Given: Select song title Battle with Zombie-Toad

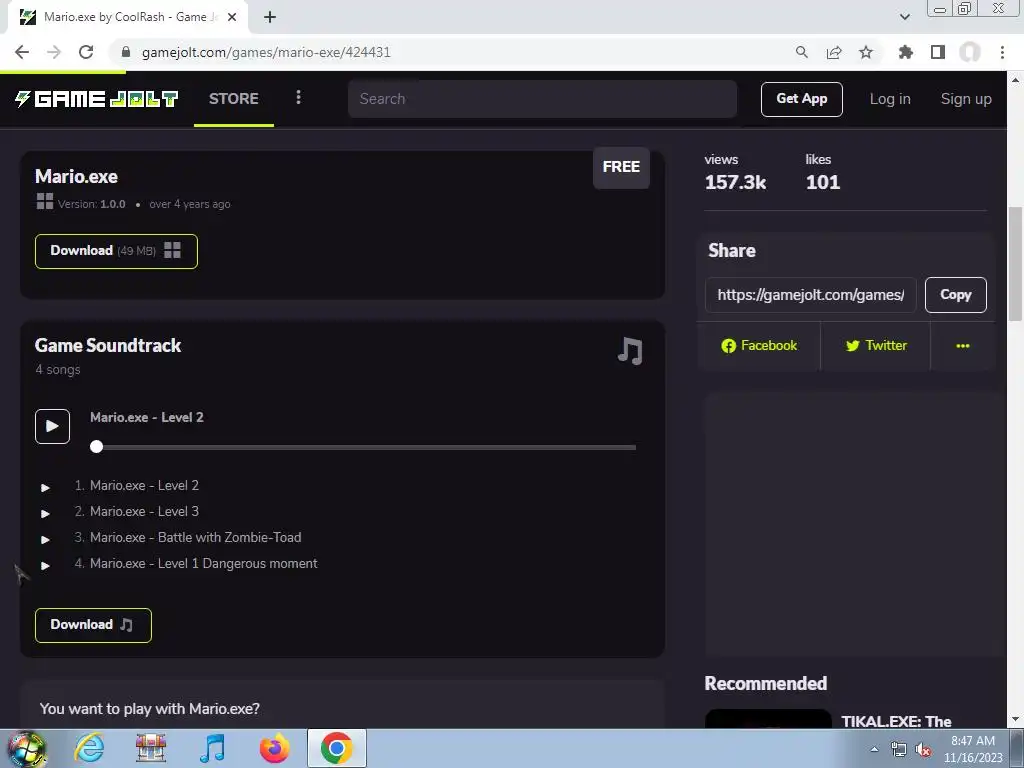Looking at the screenshot, I should 196,537.
